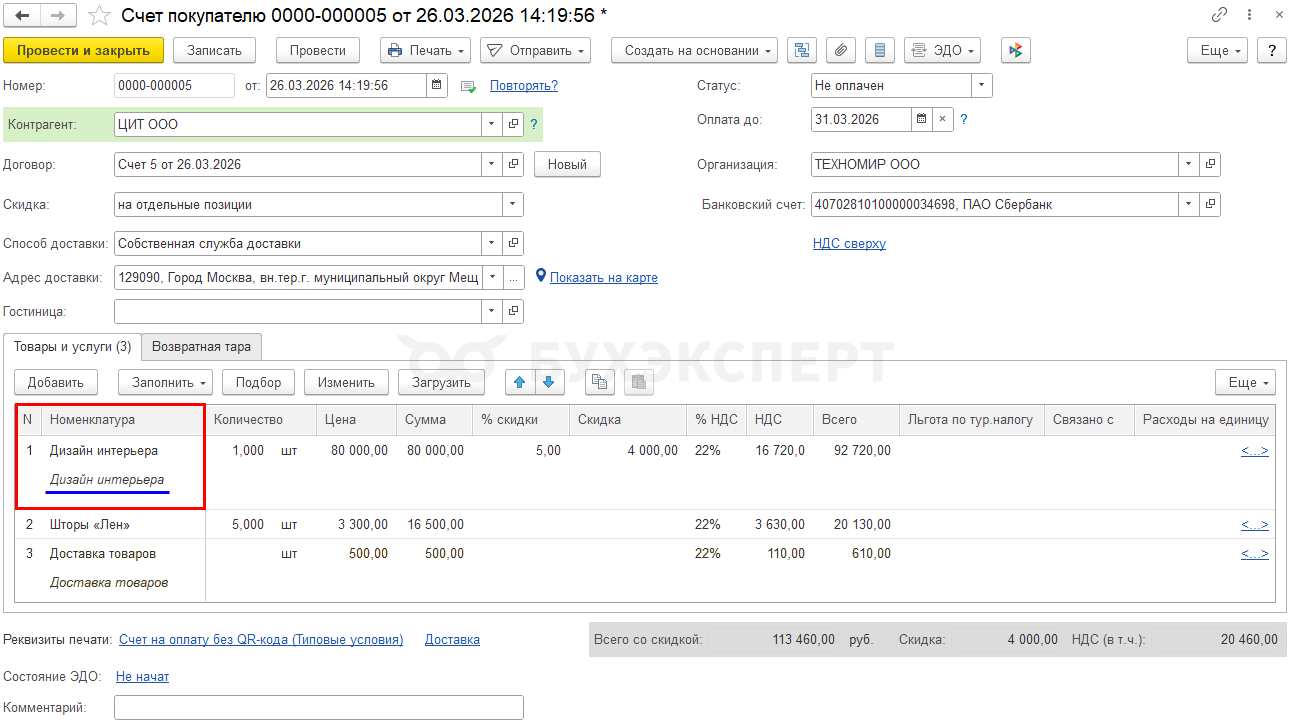Expand the Печать dropdown menu

[x=426, y=50]
